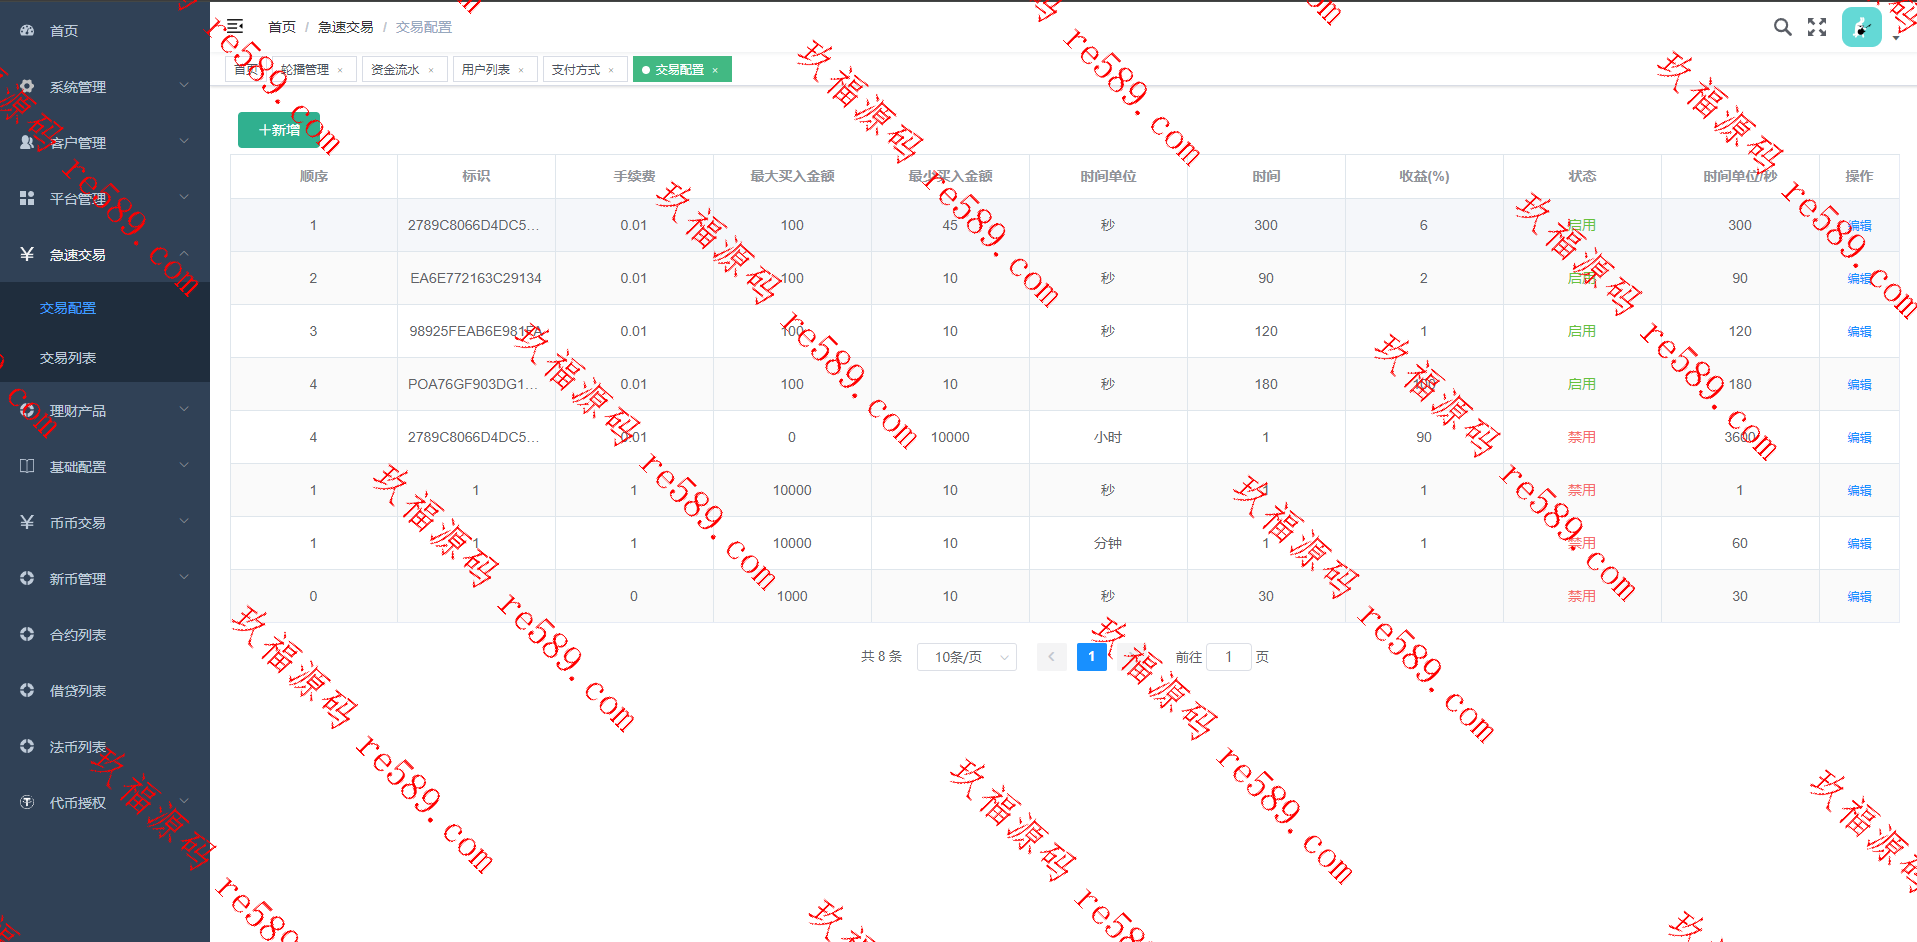
Task: Close the 交易配置 tab
Action: tap(715, 70)
